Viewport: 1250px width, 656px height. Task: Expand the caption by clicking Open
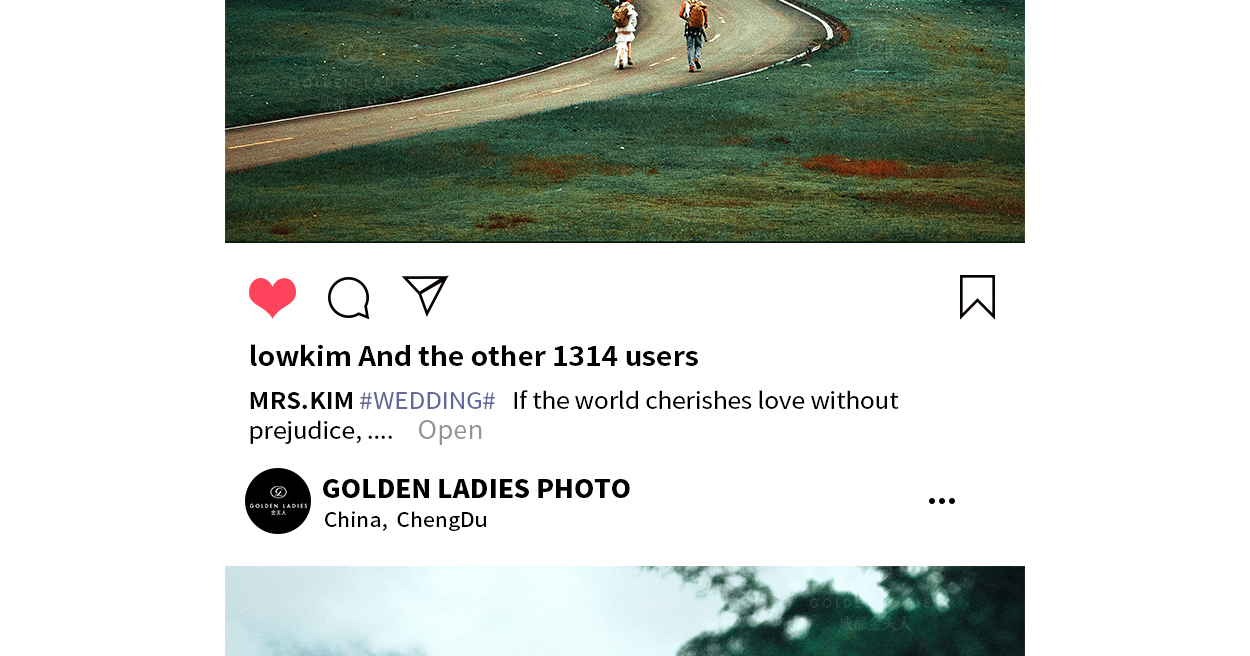(x=450, y=430)
